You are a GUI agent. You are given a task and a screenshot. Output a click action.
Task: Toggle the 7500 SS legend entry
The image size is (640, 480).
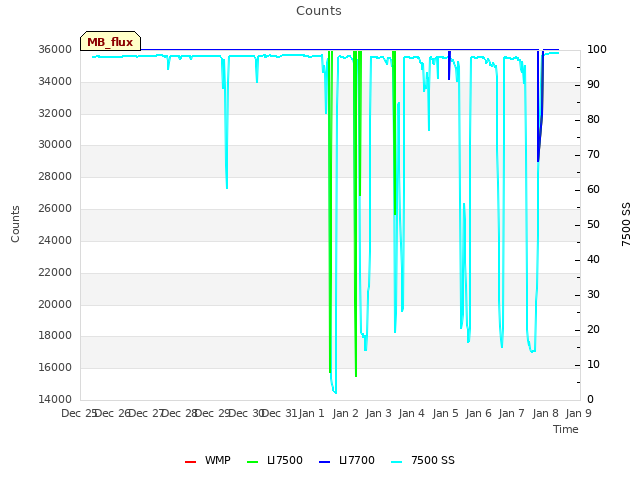point(422,460)
